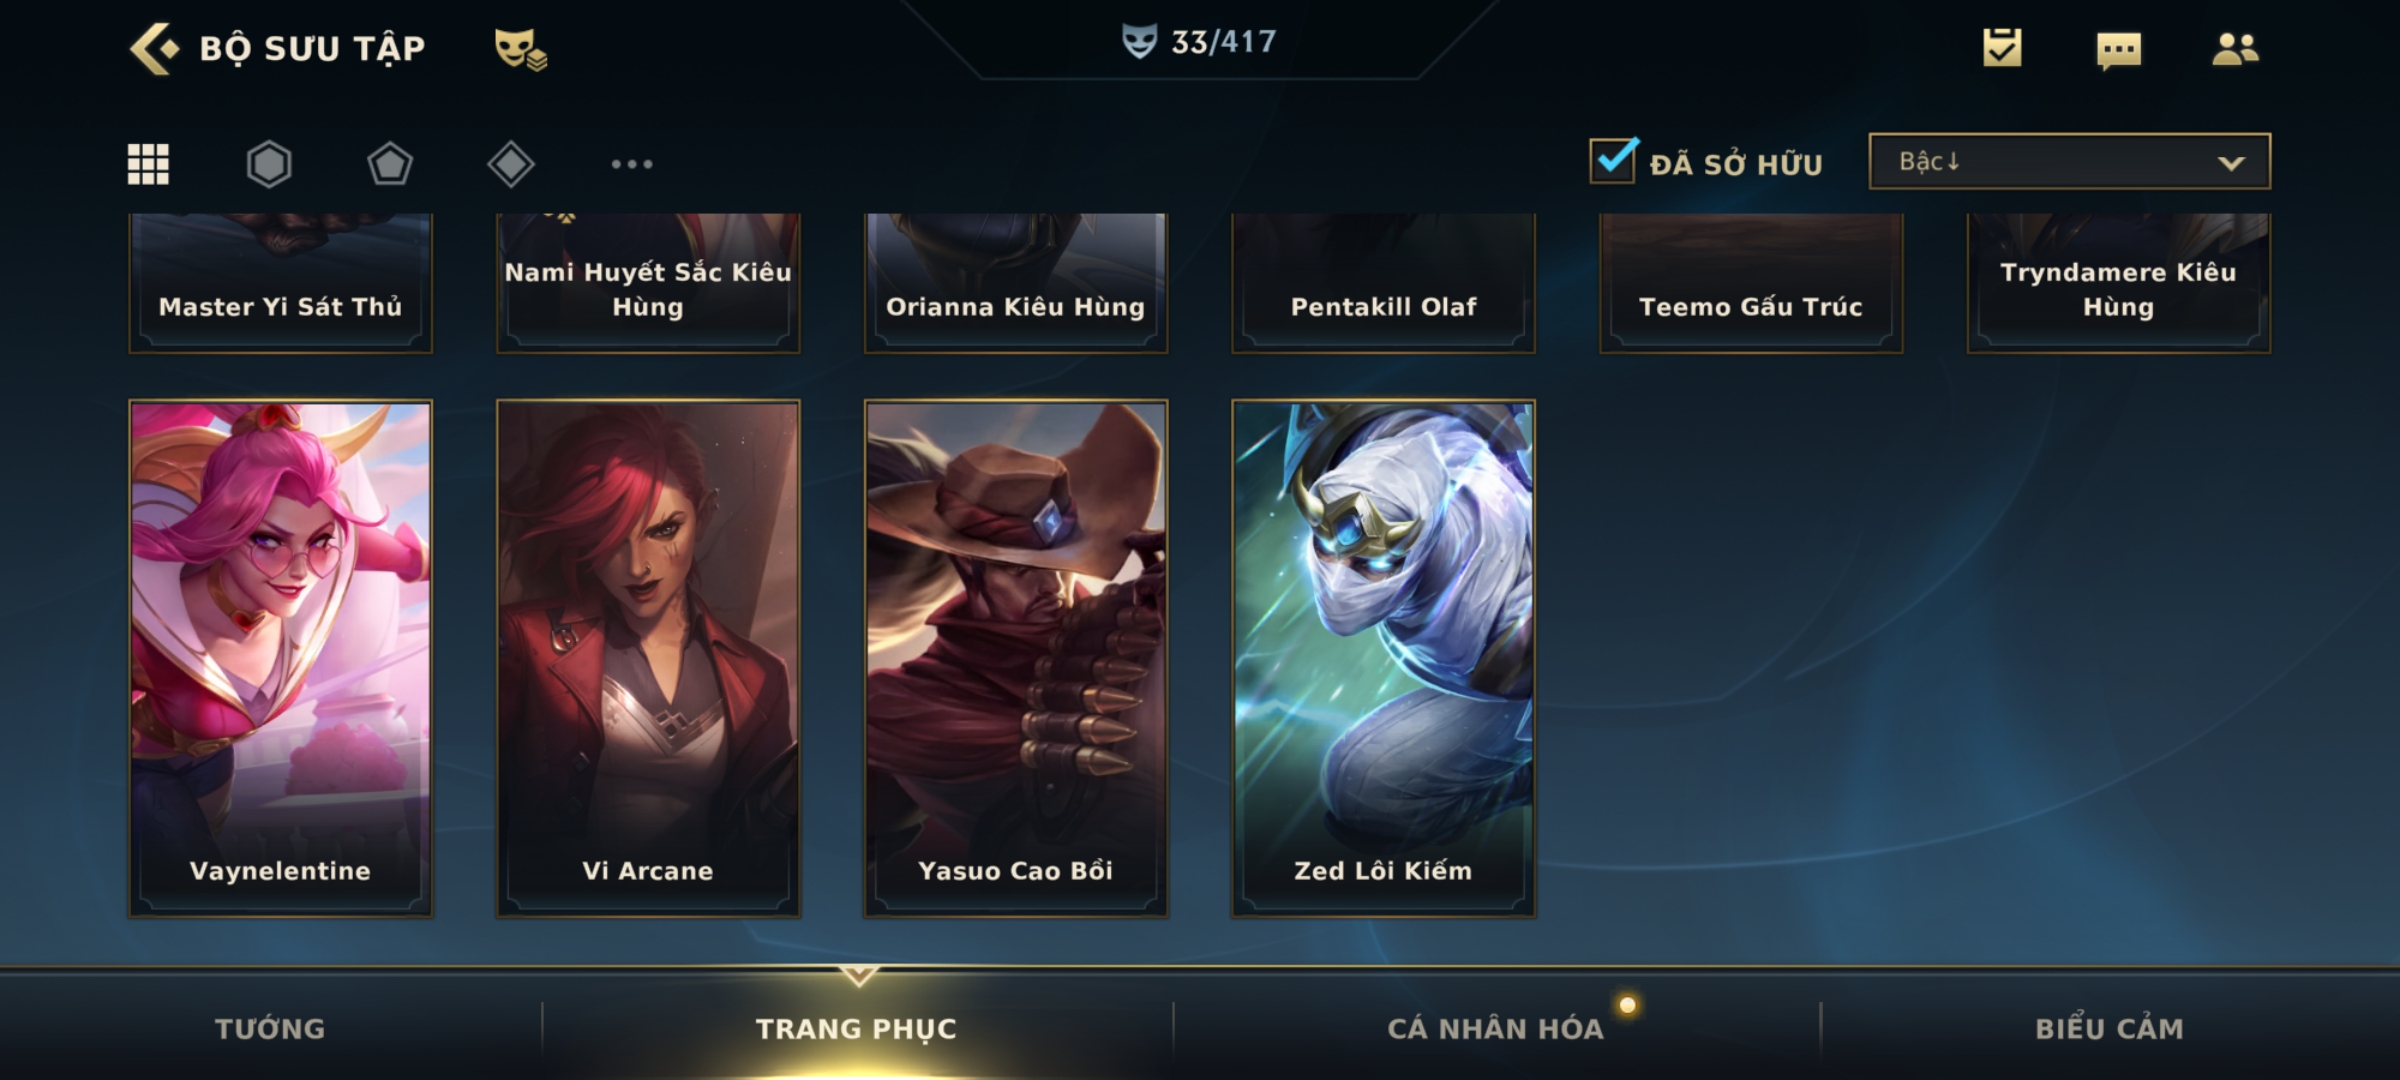Filter by pentagon rarity icon
This screenshot has height=1080, width=2400.
click(390, 164)
